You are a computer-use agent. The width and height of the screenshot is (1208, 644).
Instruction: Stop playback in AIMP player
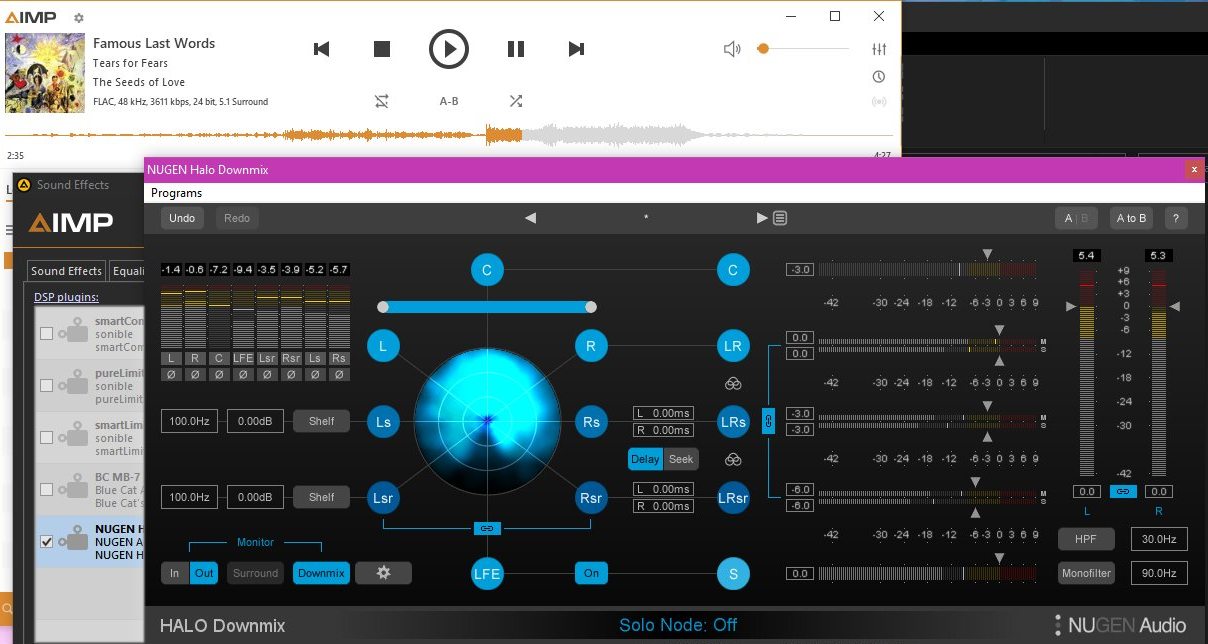pos(381,48)
